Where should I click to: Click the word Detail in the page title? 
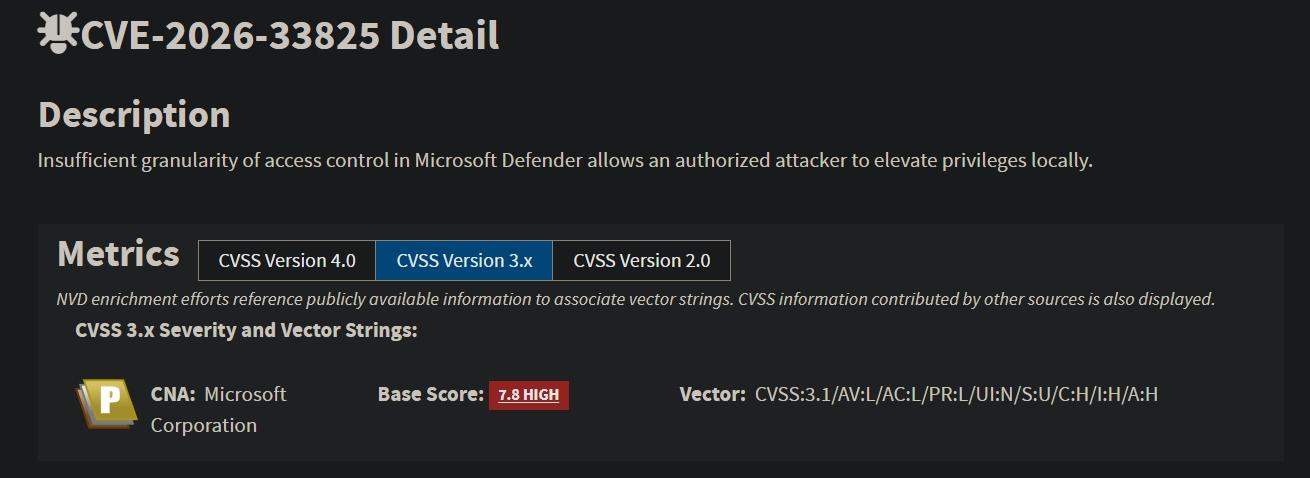pyautogui.click(x=444, y=36)
